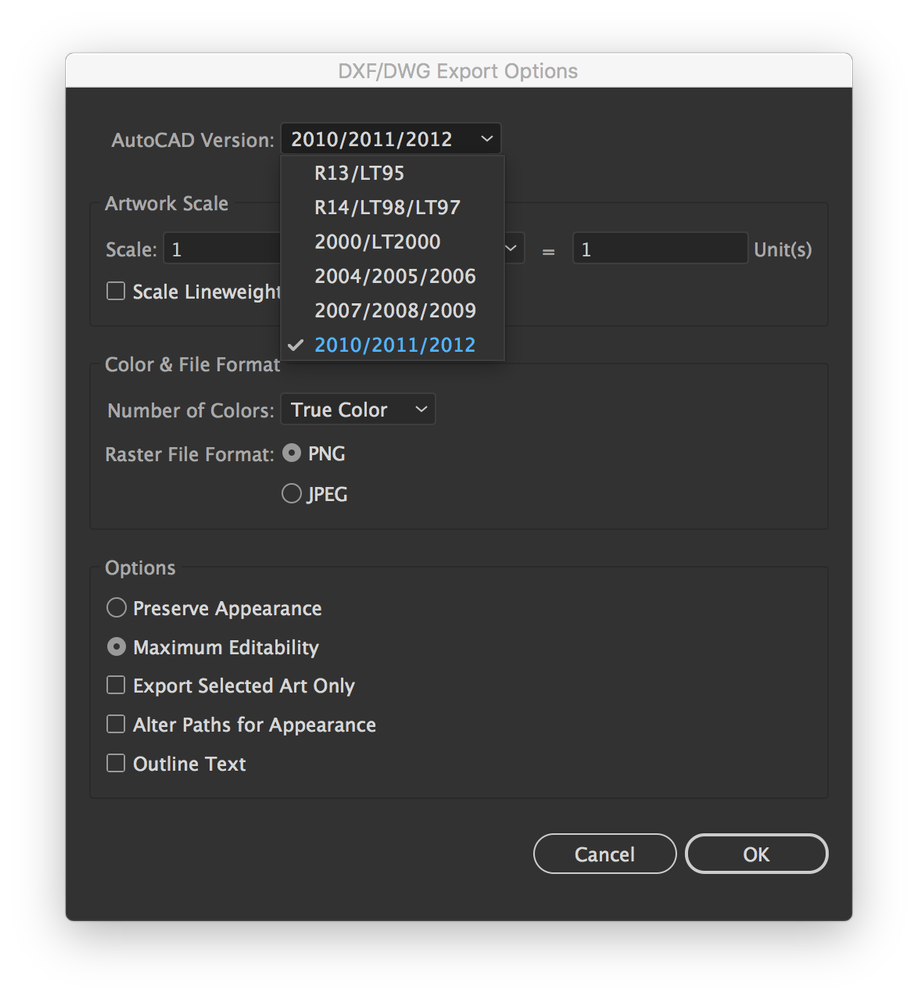This screenshot has height=999, width=918.
Task: Confirm export with the OK button
Action: click(x=756, y=853)
